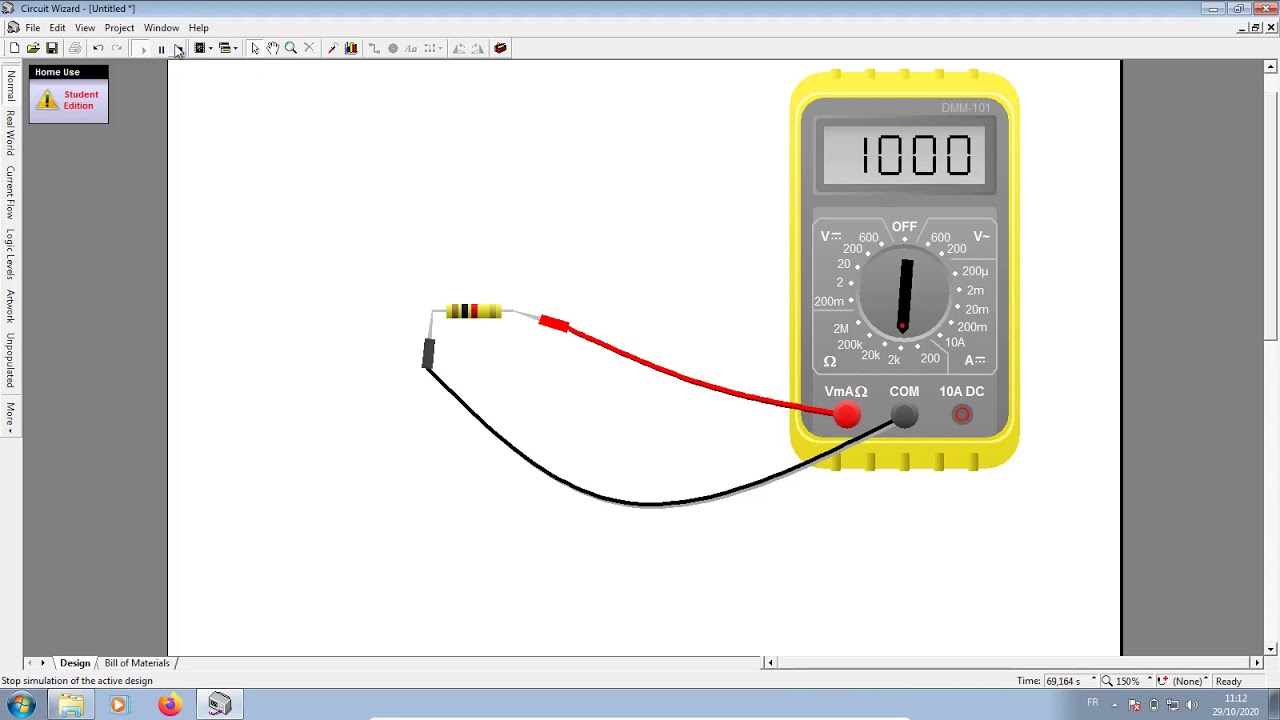This screenshot has width=1280, height=720.
Task: Click the black probe tip
Action: pos(428,353)
